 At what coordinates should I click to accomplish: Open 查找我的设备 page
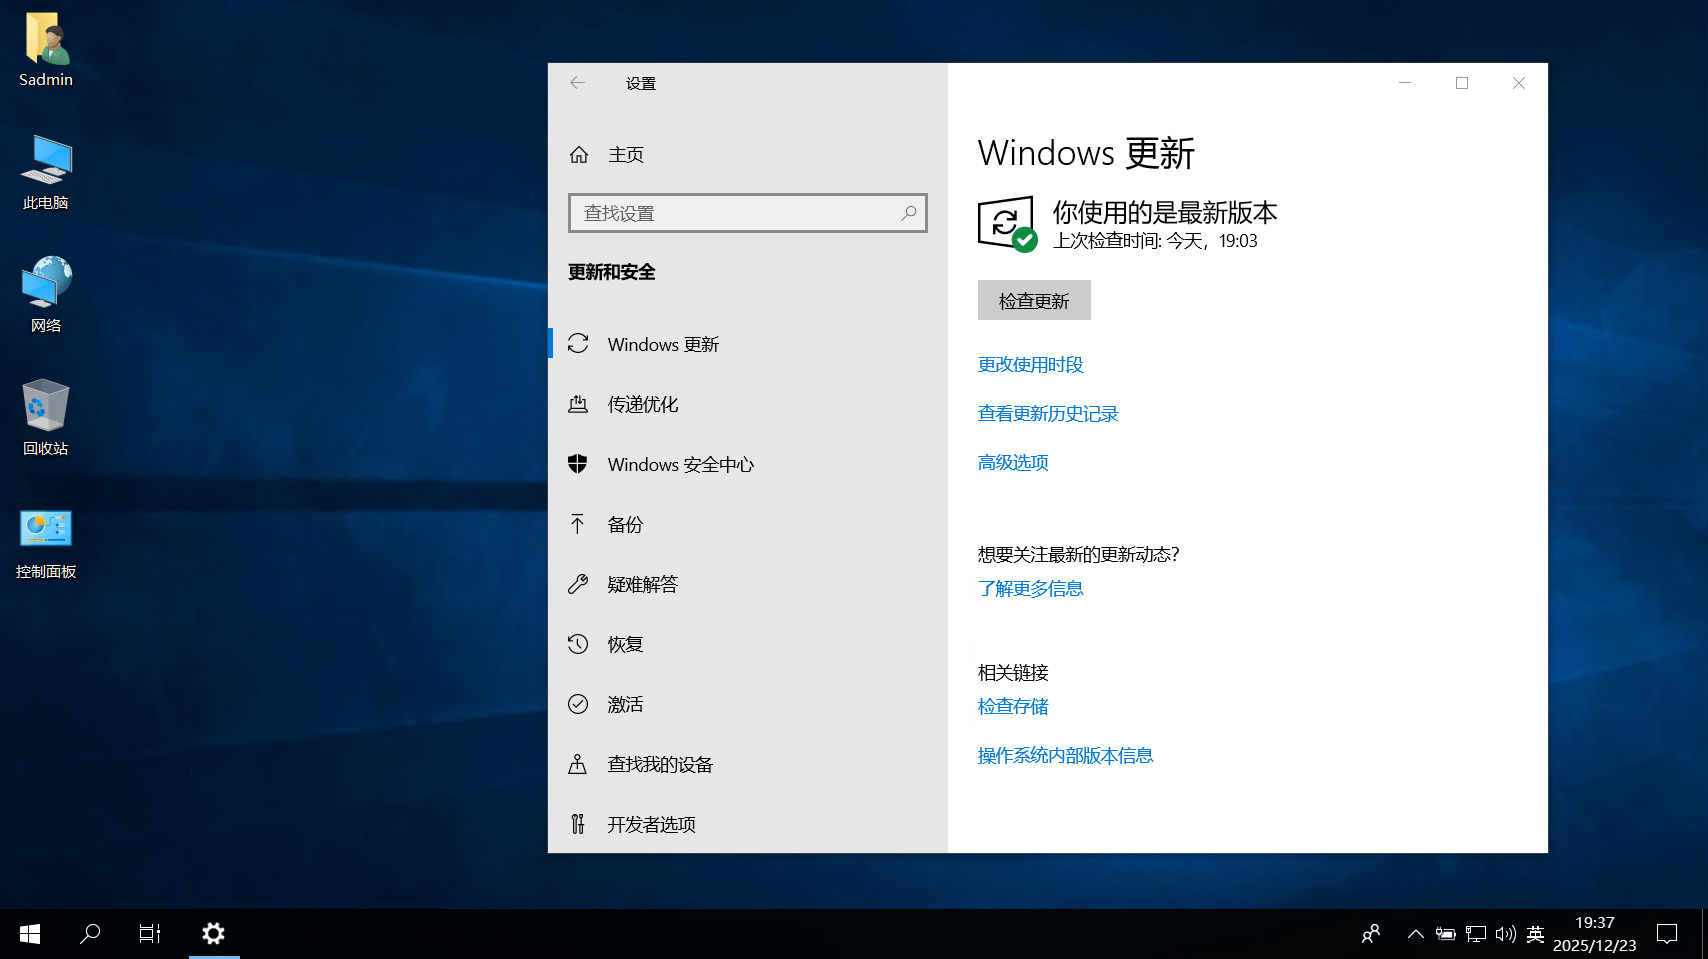pos(660,764)
